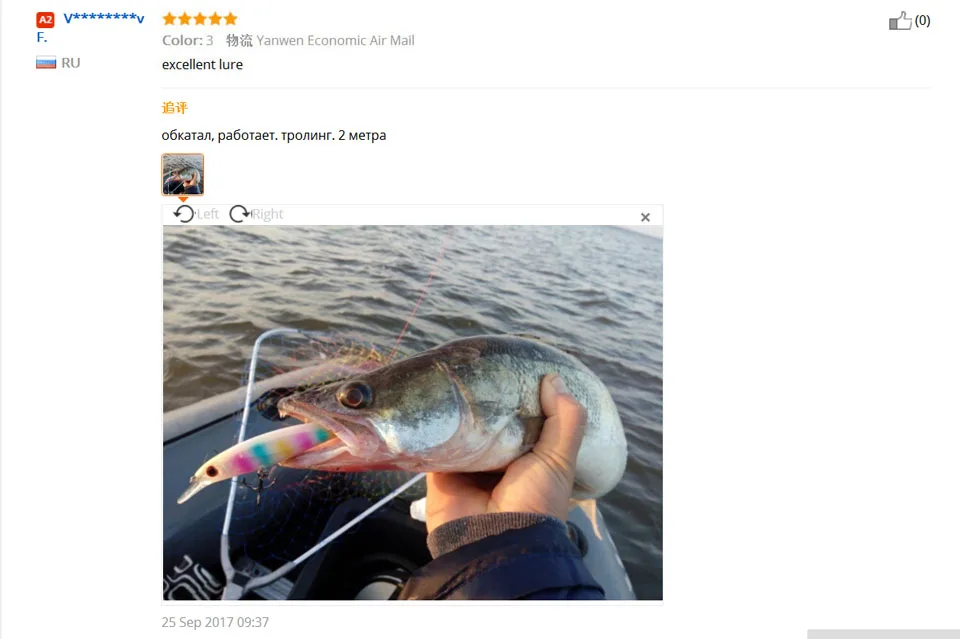
Task: Click the fifth orange rating star
Action: [231, 19]
